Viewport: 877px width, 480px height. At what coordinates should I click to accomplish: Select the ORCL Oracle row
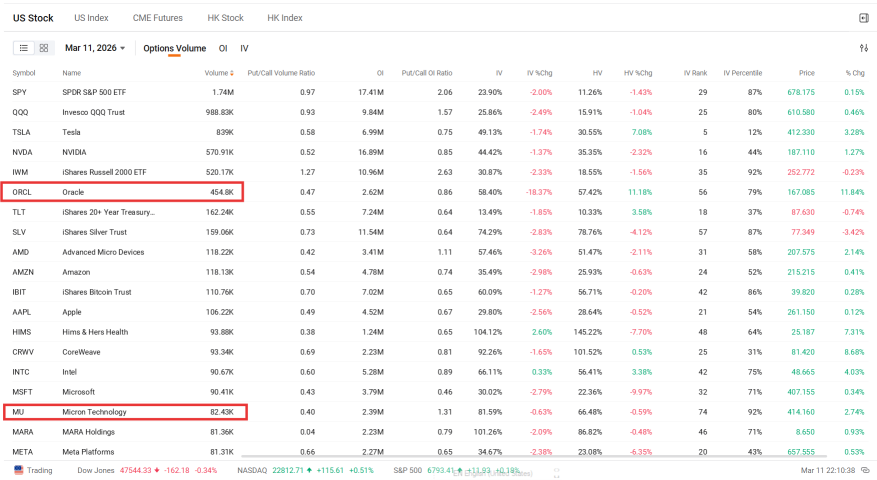[438, 192]
